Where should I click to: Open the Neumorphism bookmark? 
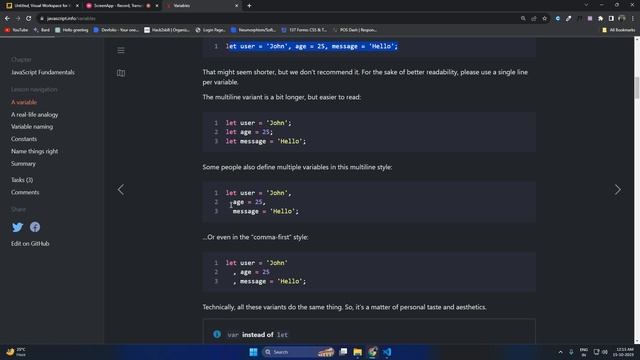(x=253, y=30)
